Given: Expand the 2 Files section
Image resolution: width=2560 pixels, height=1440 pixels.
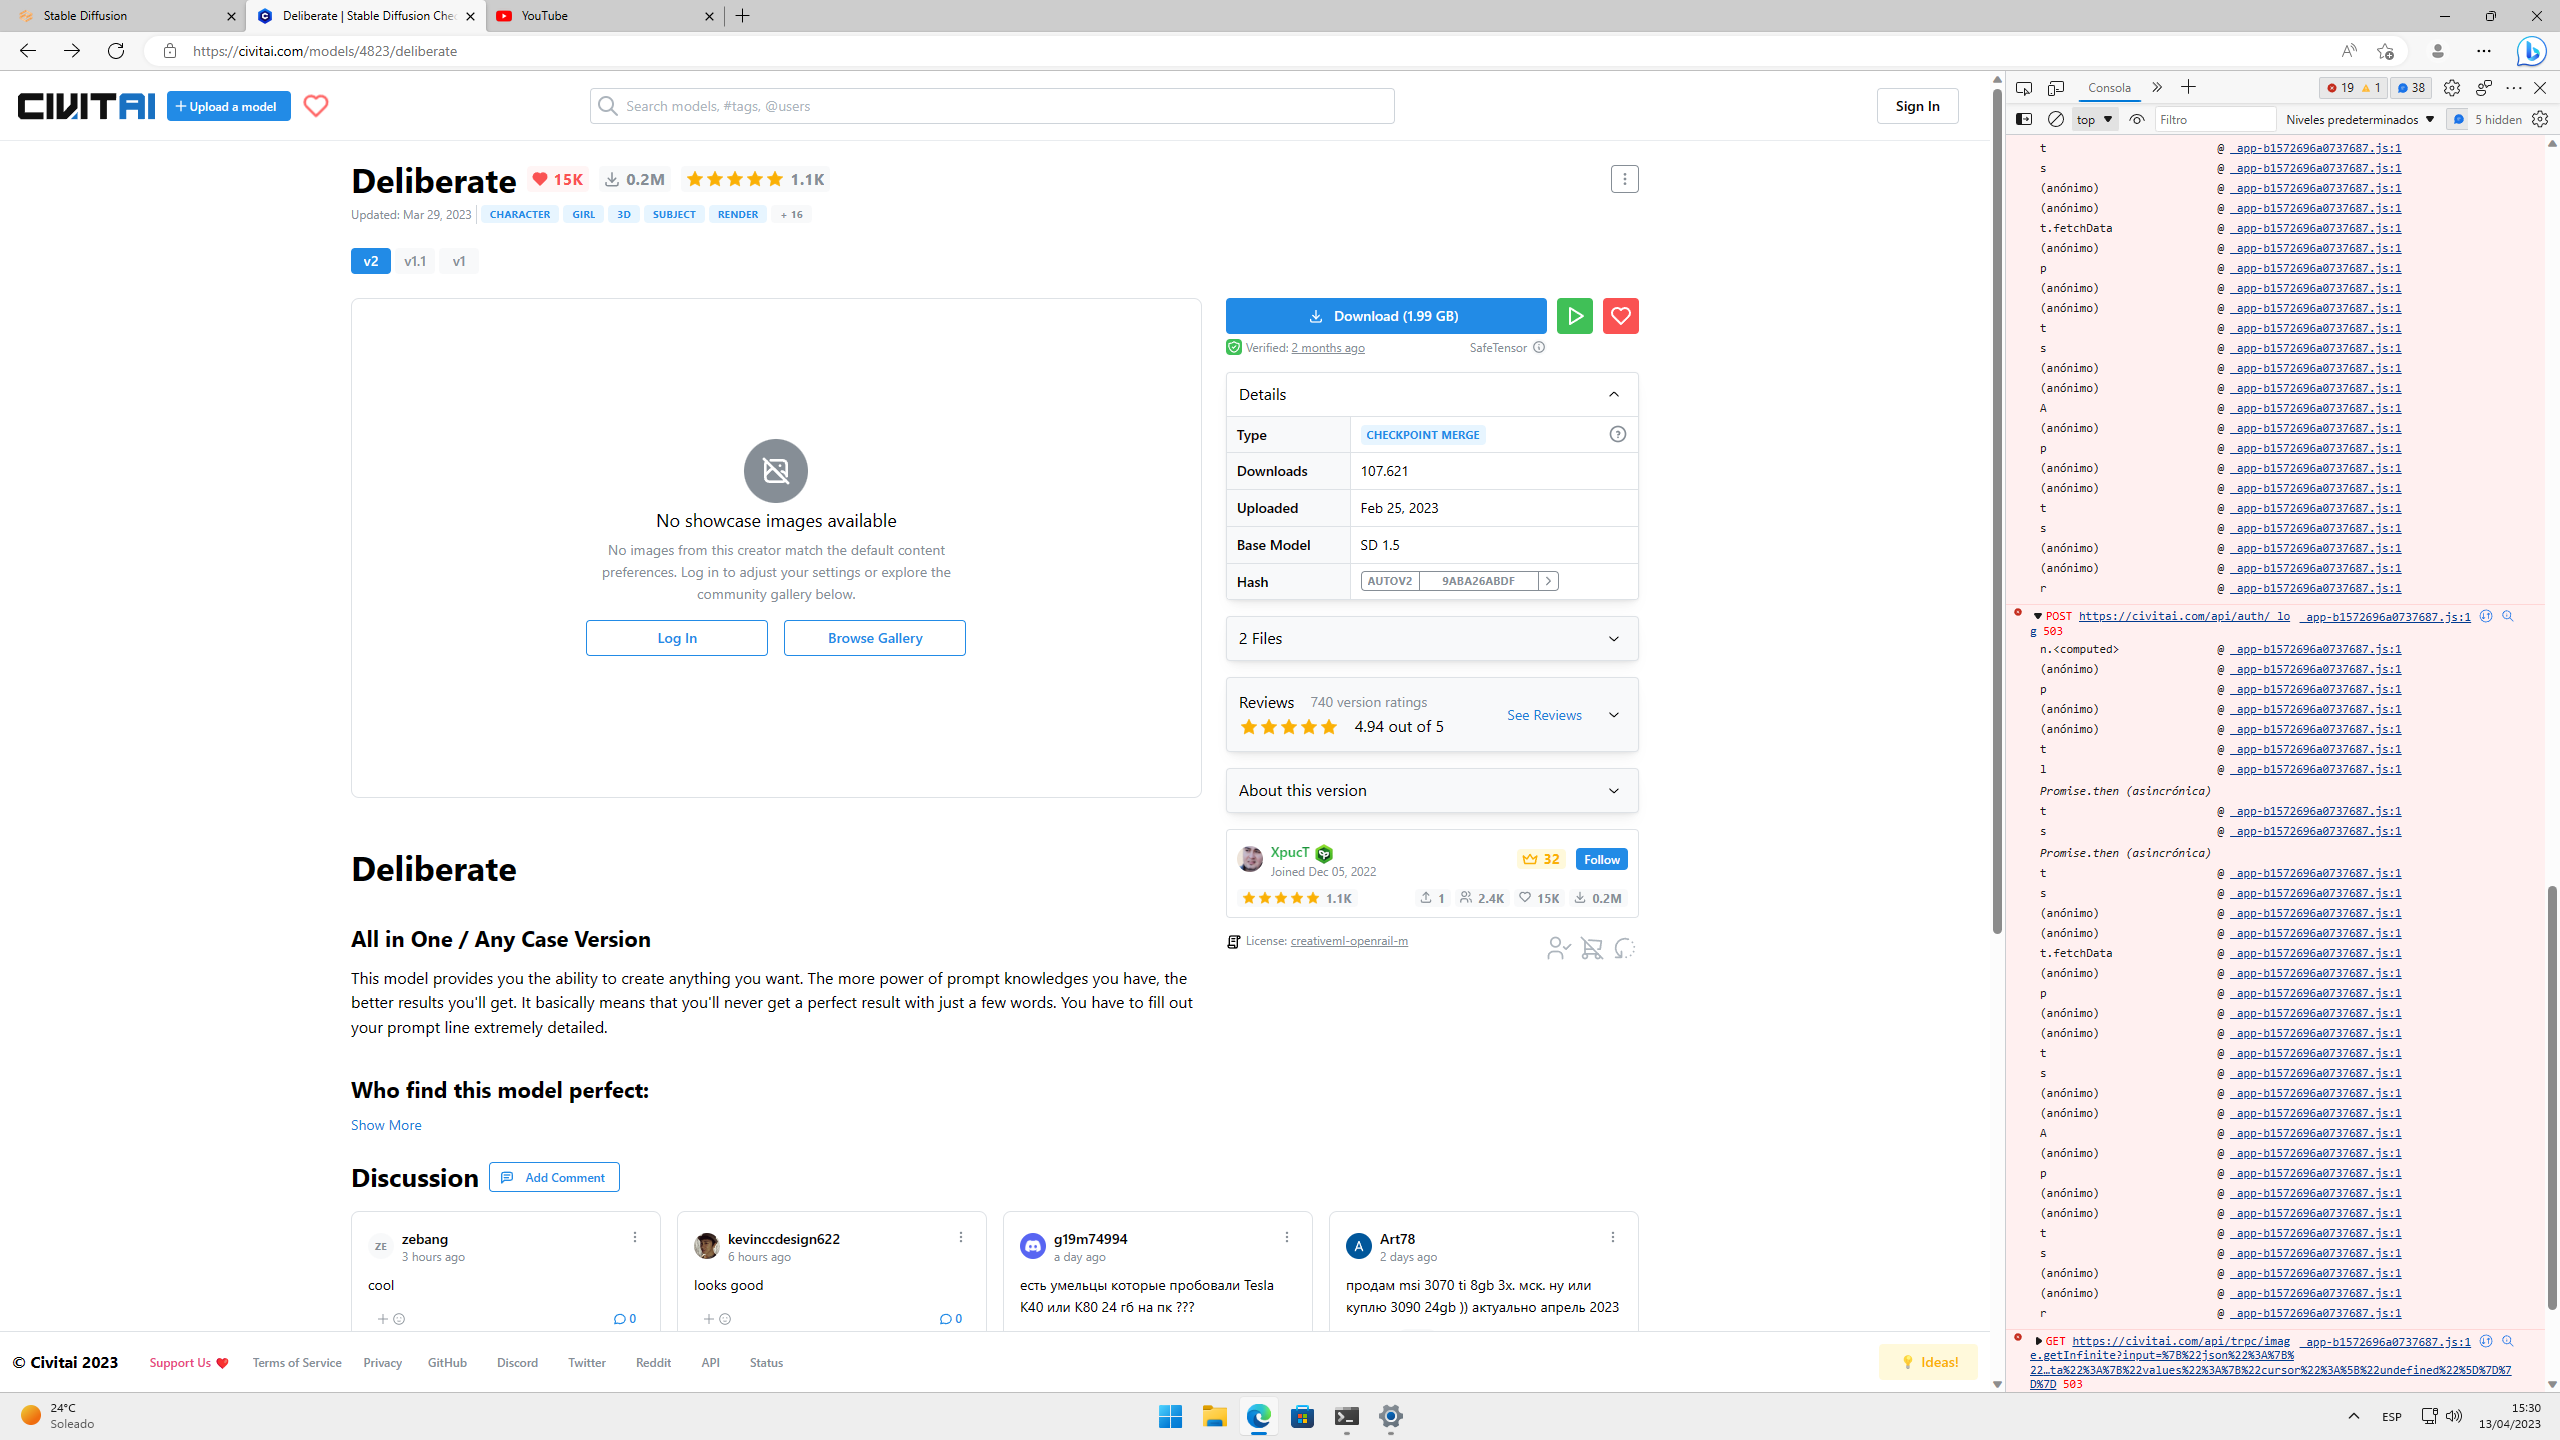Looking at the screenshot, I should (x=1431, y=638).
